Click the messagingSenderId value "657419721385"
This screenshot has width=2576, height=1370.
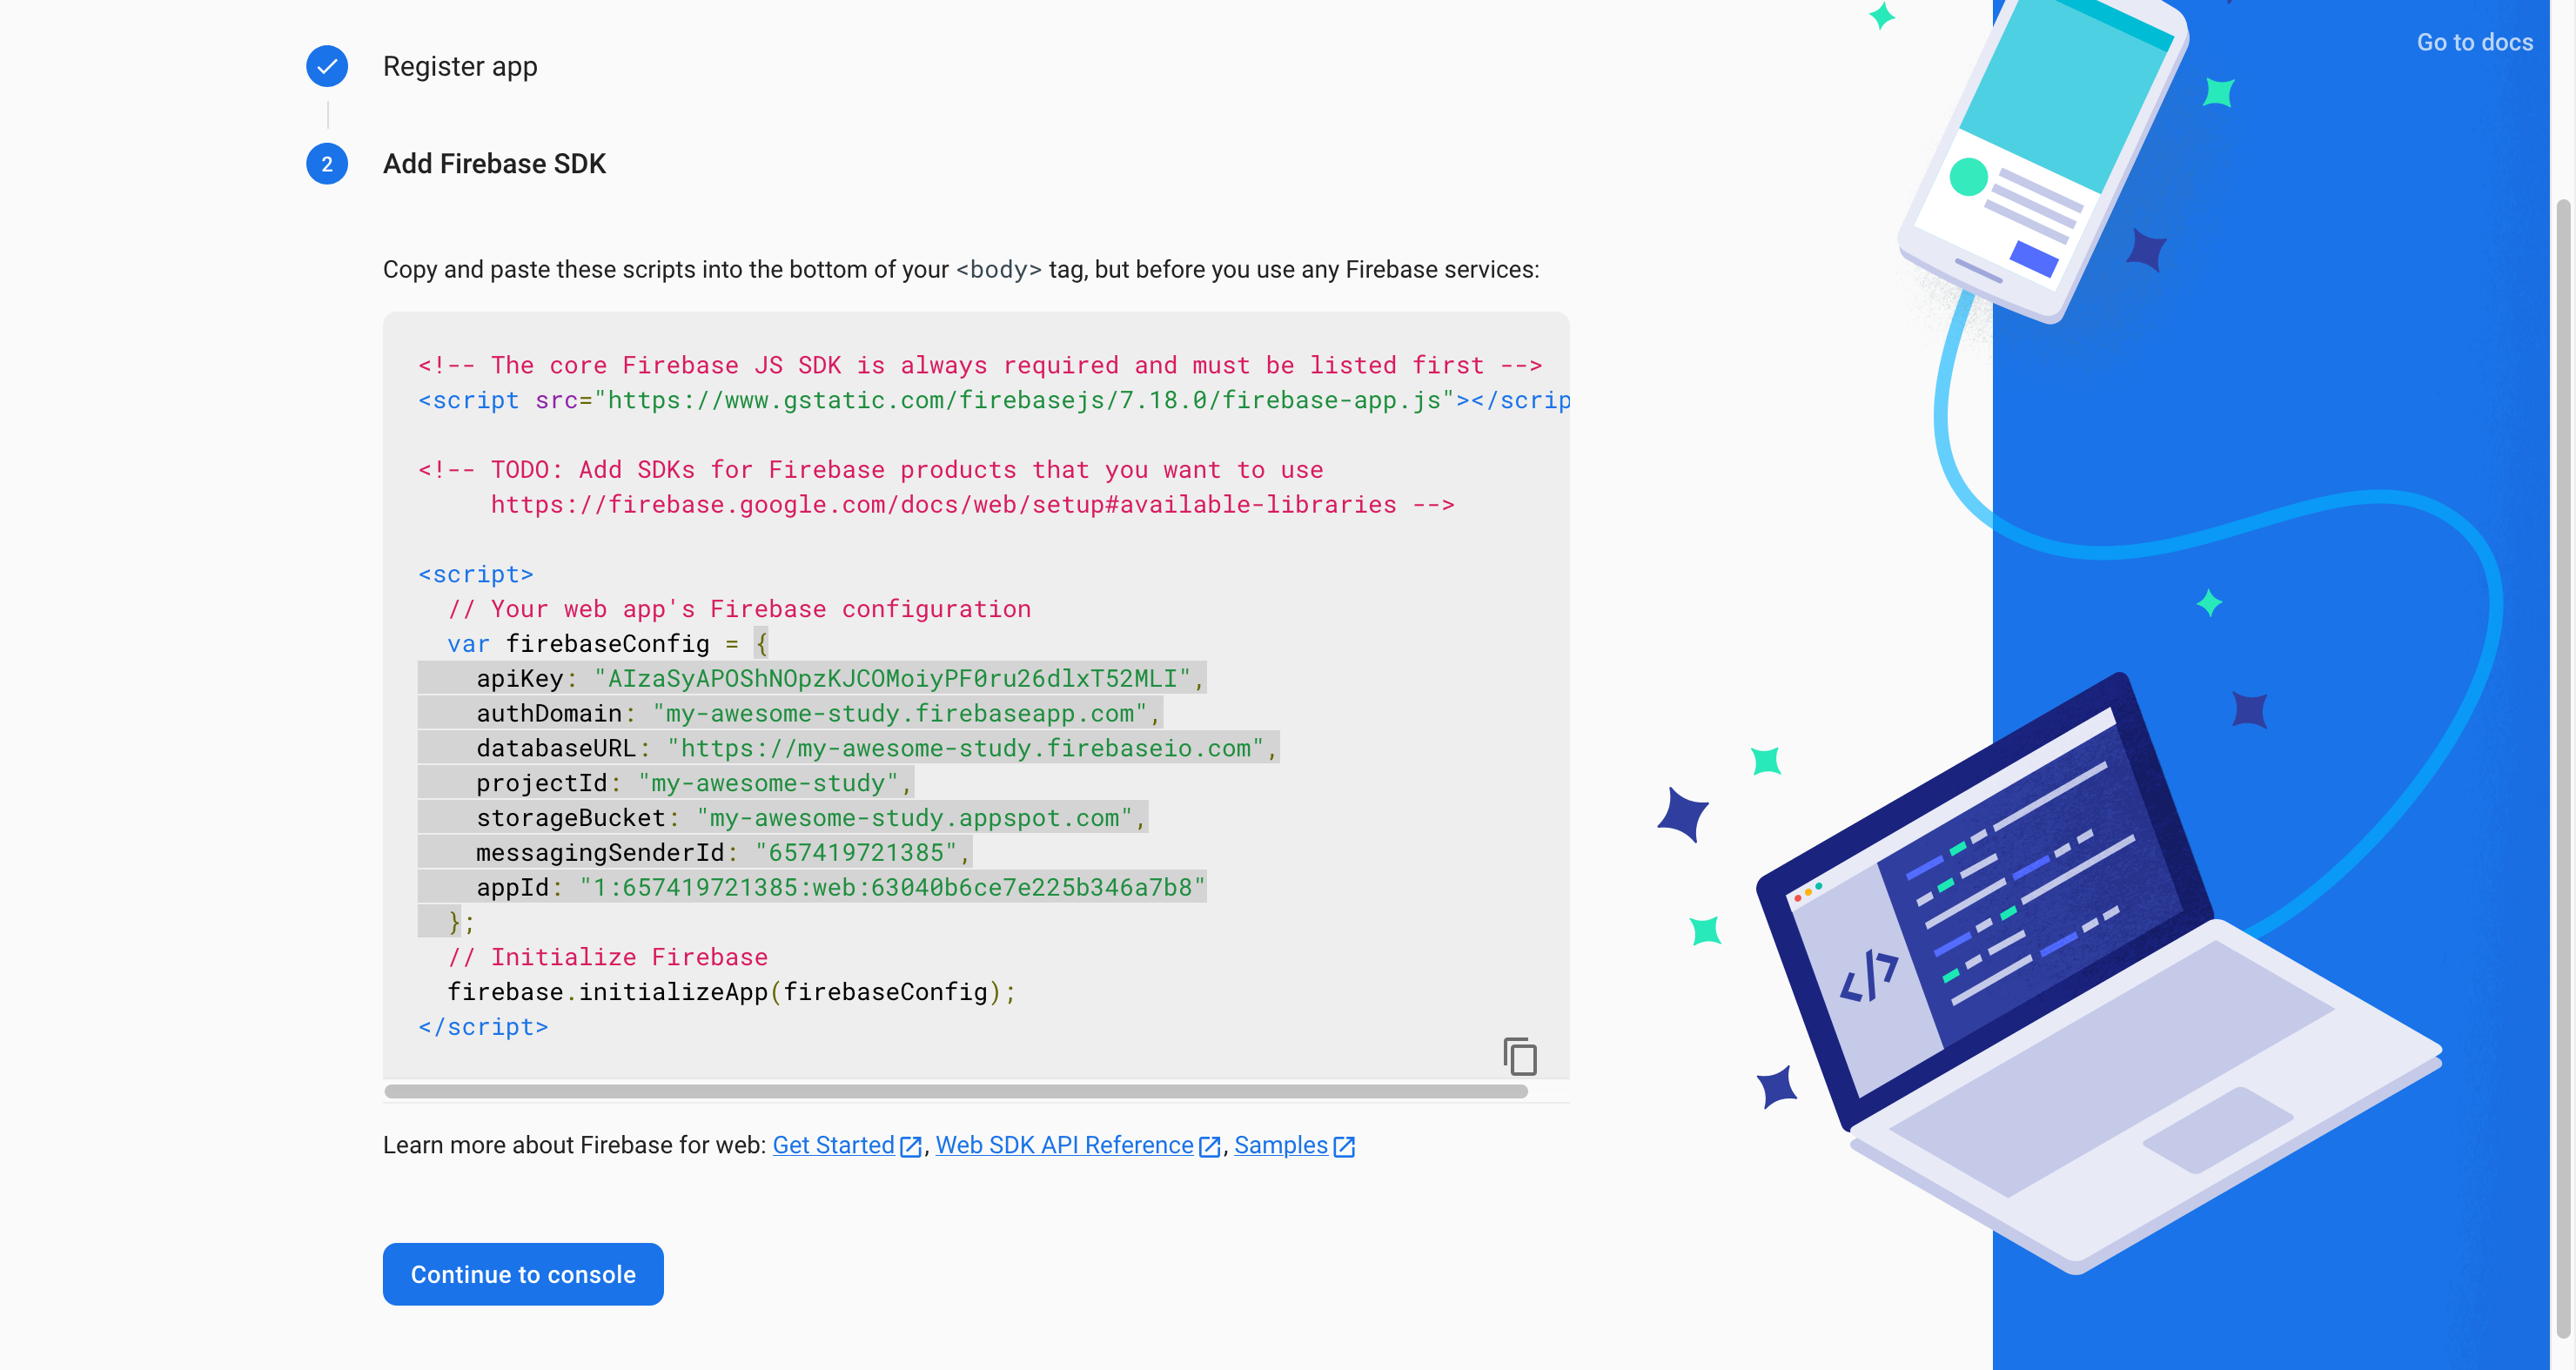click(x=856, y=853)
